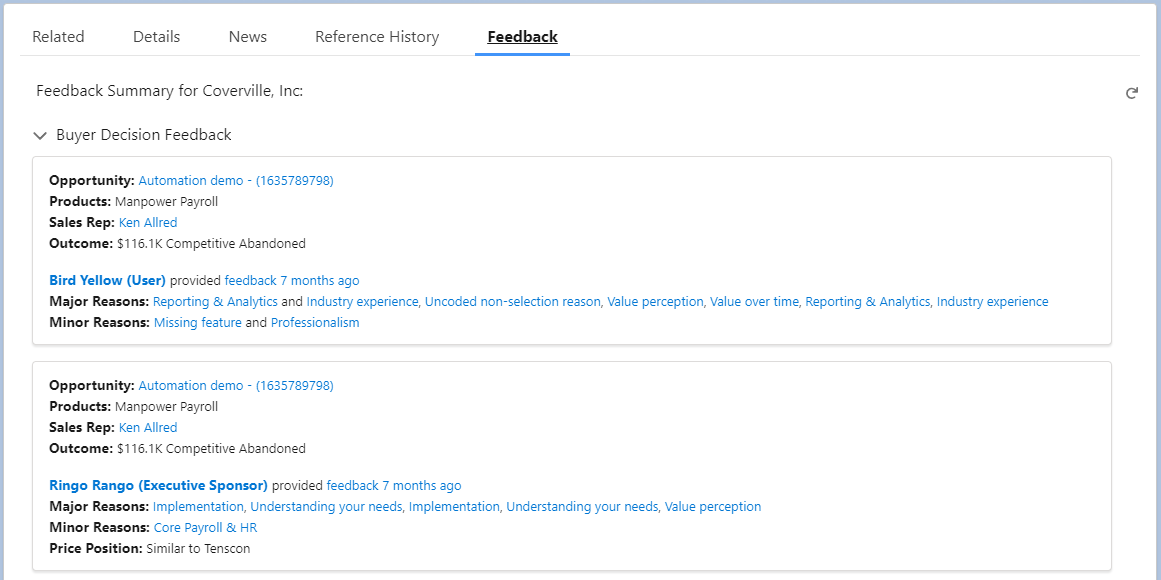
Task: Click second Reporting & Analytics link after Value over time
Action: click(x=868, y=301)
